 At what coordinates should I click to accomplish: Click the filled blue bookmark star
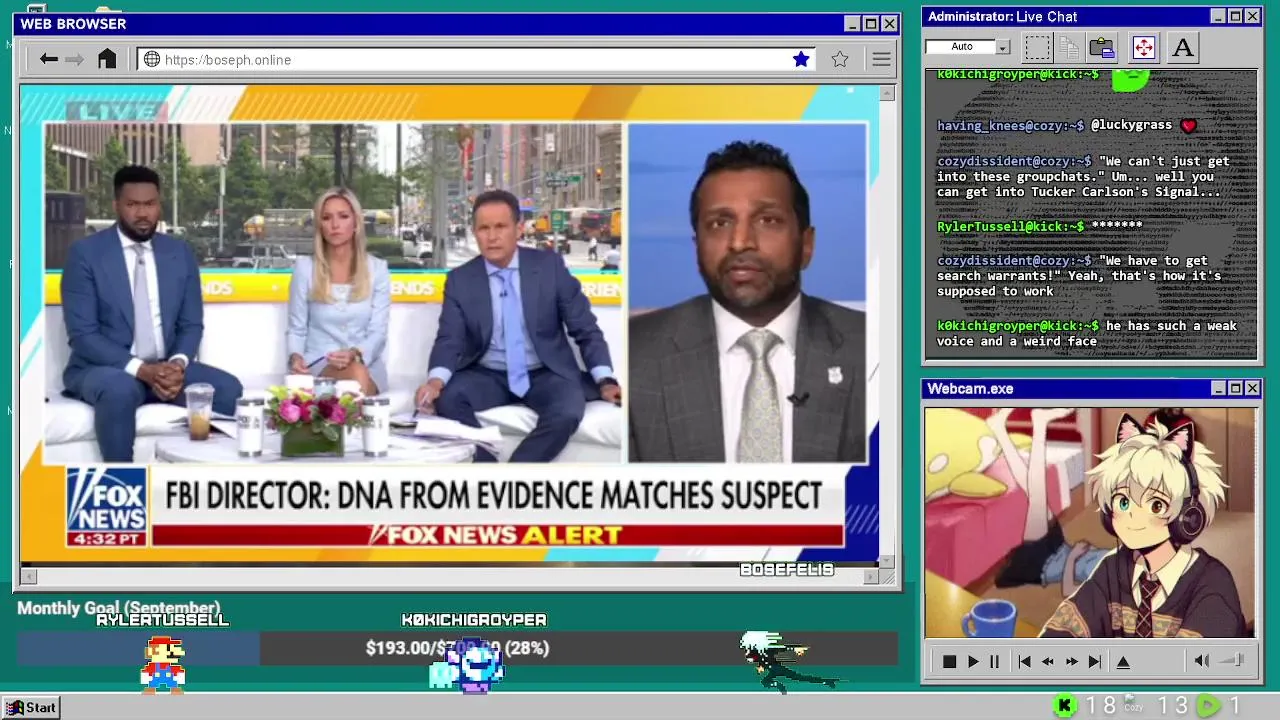[x=801, y=59]
